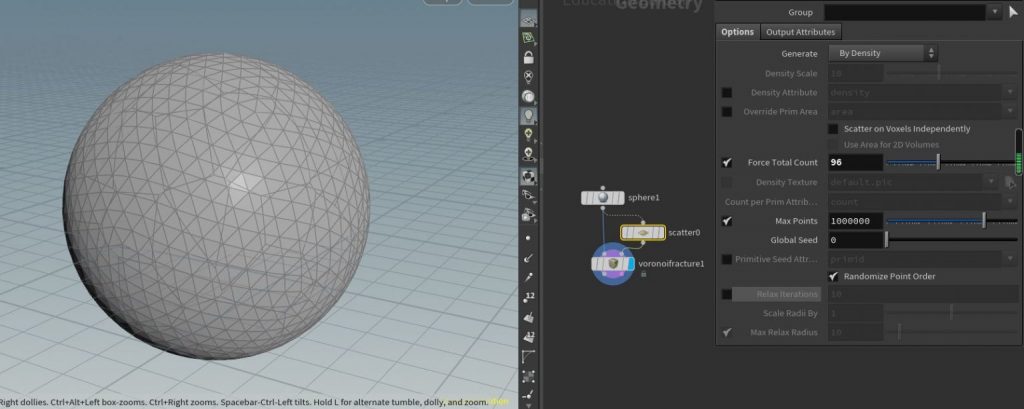
Task: Select the no lighting crossed bulb icon
Action: tap(528, 77)
